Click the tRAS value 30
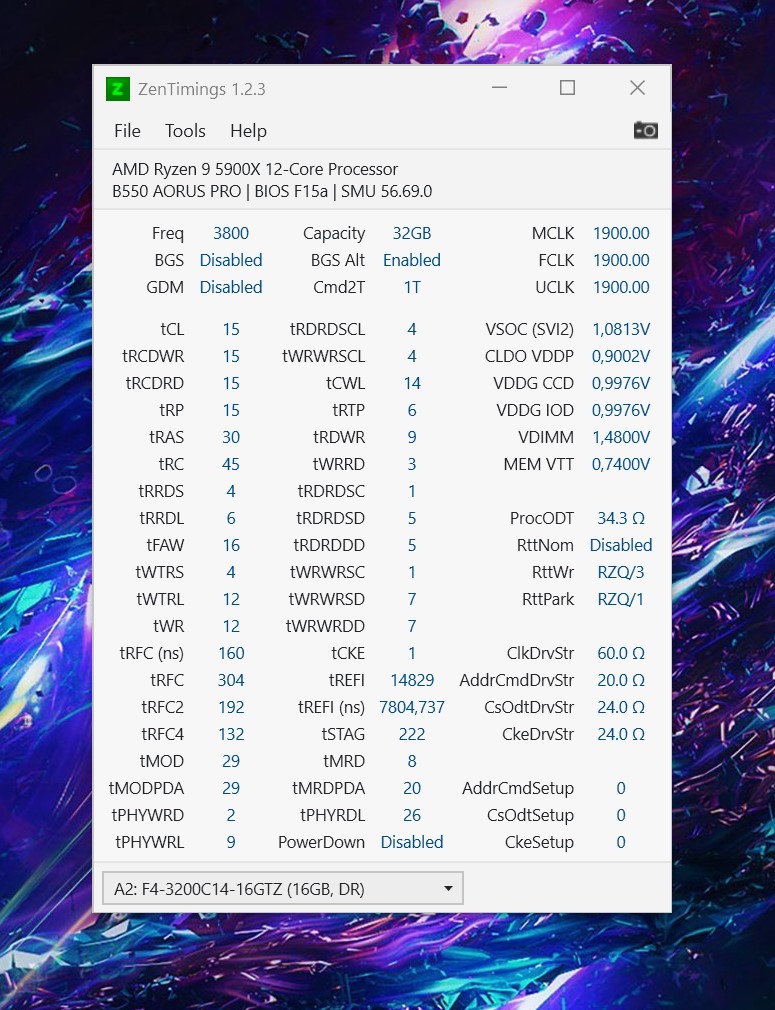 tap(231, 437)
